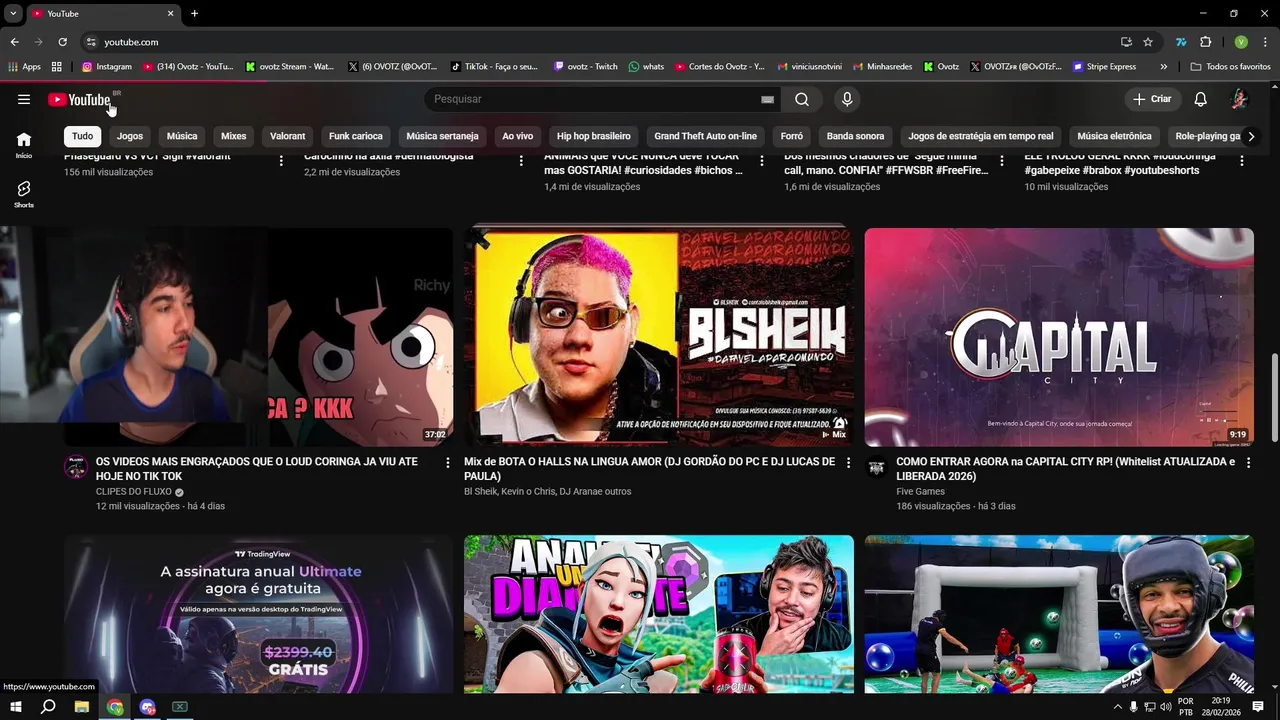1280x720 pixels.
Task: Select the Ao vivo filter chip
Action: (518, 136)
